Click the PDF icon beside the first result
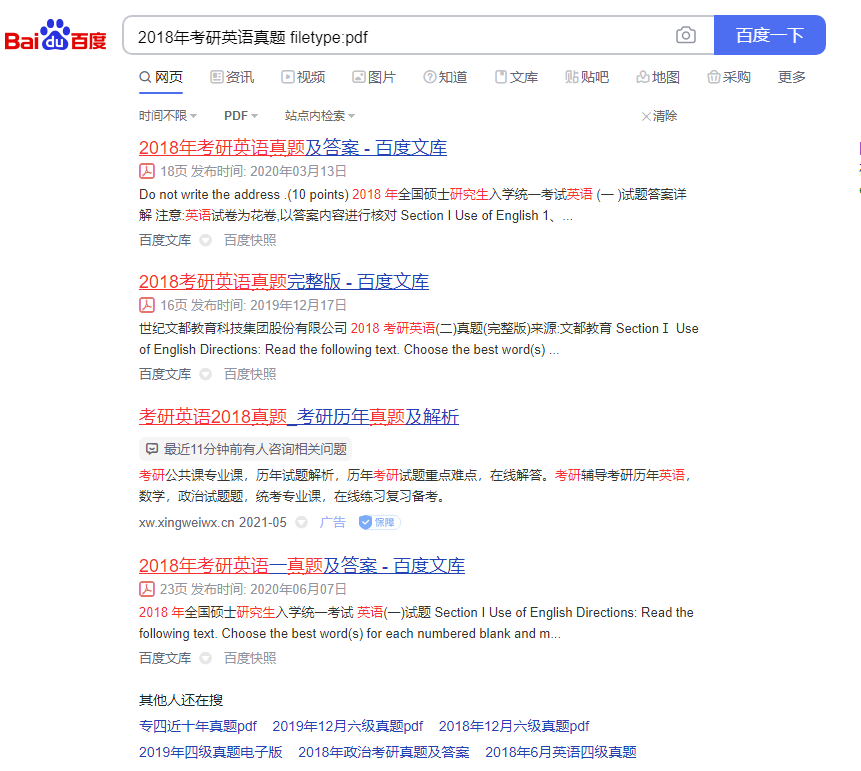861x771 pixels. [x=147, y=171]
